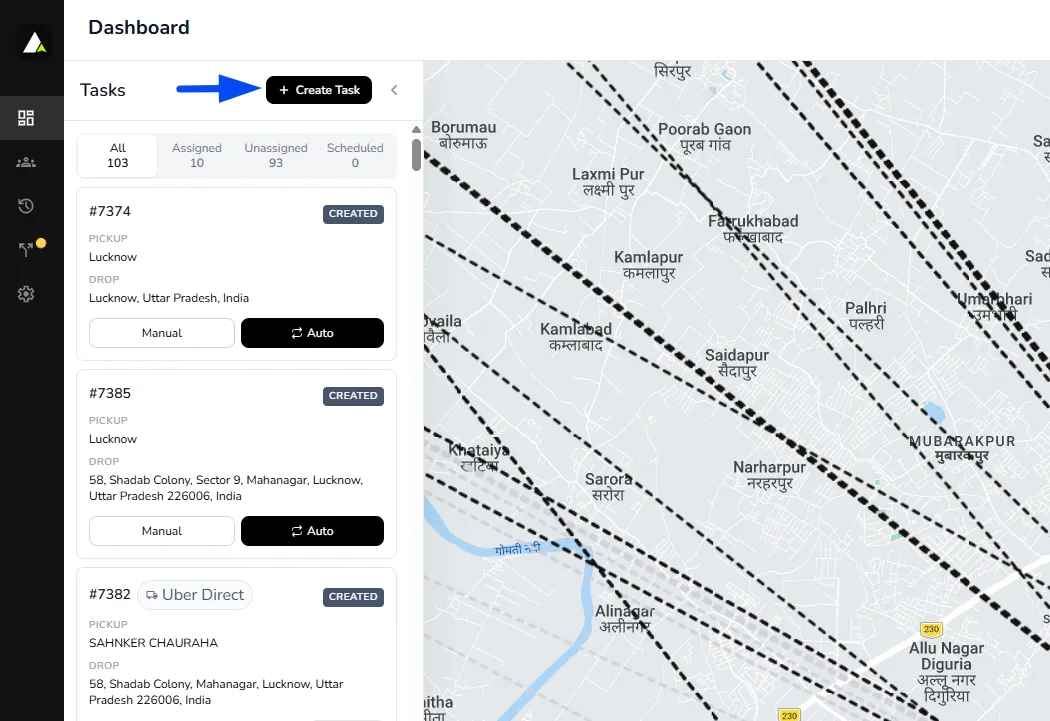The width and height of the screenshot is (1050, 721).
Task: Click the CREATED status badge on #7374
Action: pos(353,214)
